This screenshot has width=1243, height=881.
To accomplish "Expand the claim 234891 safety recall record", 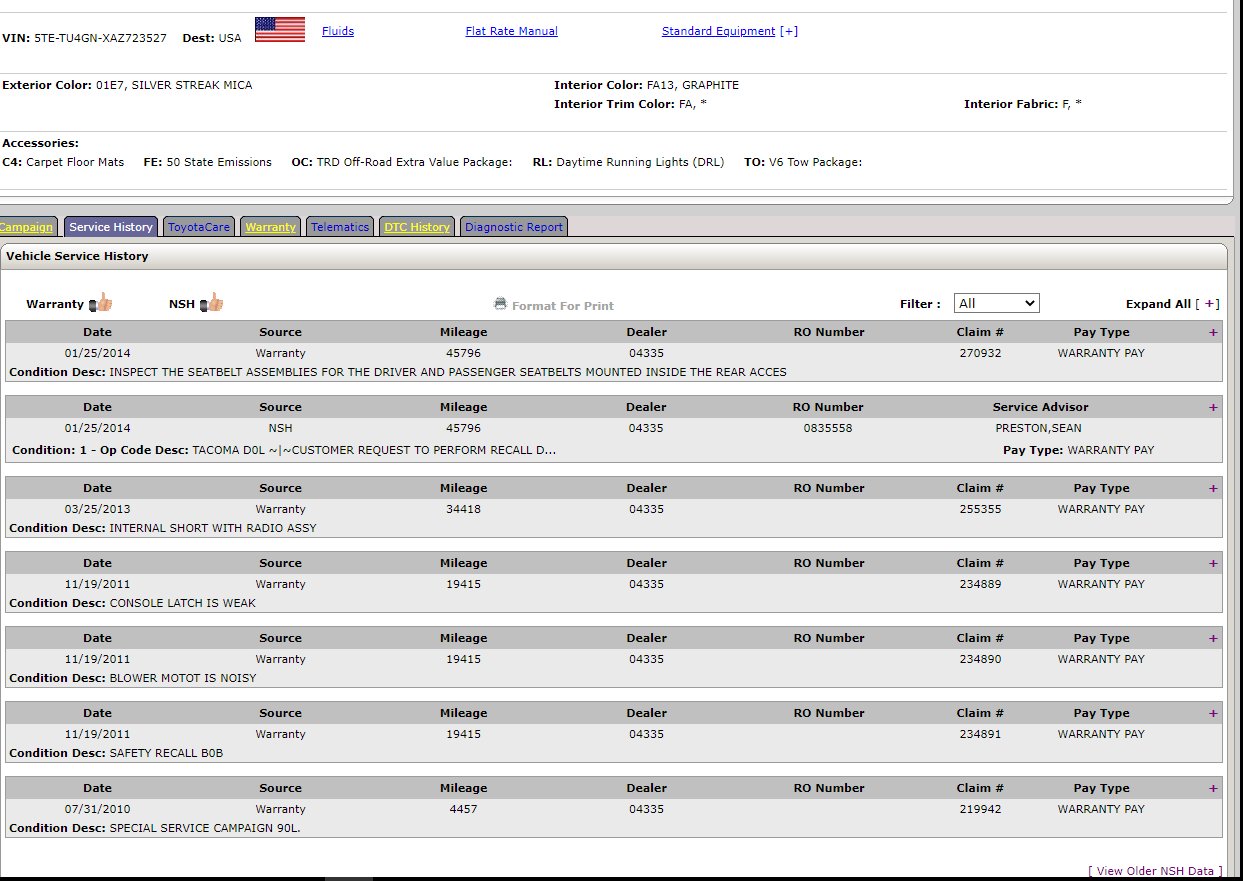I will click(x=1213, y=713).
